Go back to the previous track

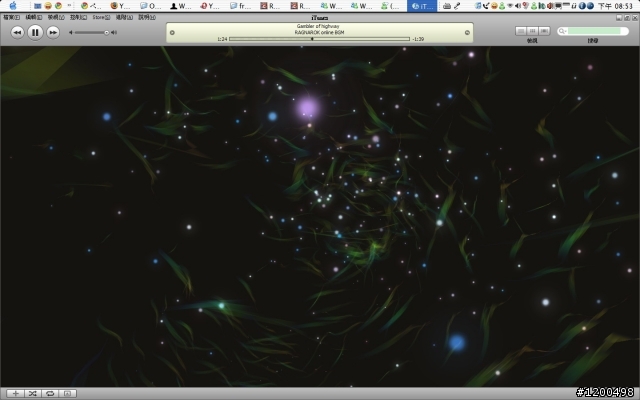point(17,32)
